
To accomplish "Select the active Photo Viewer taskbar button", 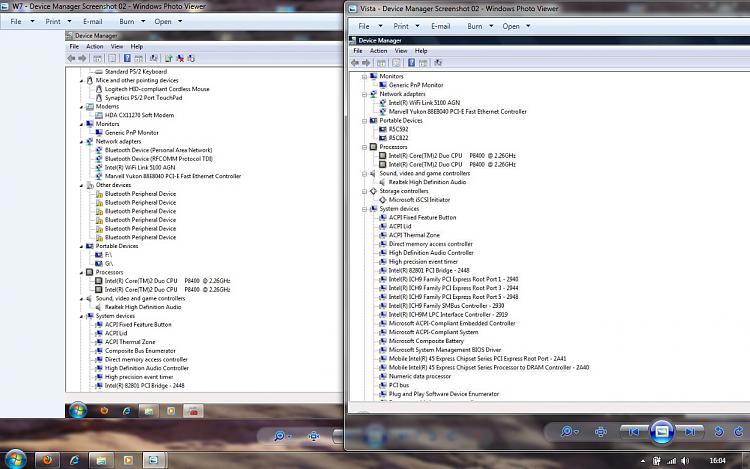I will [154, 460].
